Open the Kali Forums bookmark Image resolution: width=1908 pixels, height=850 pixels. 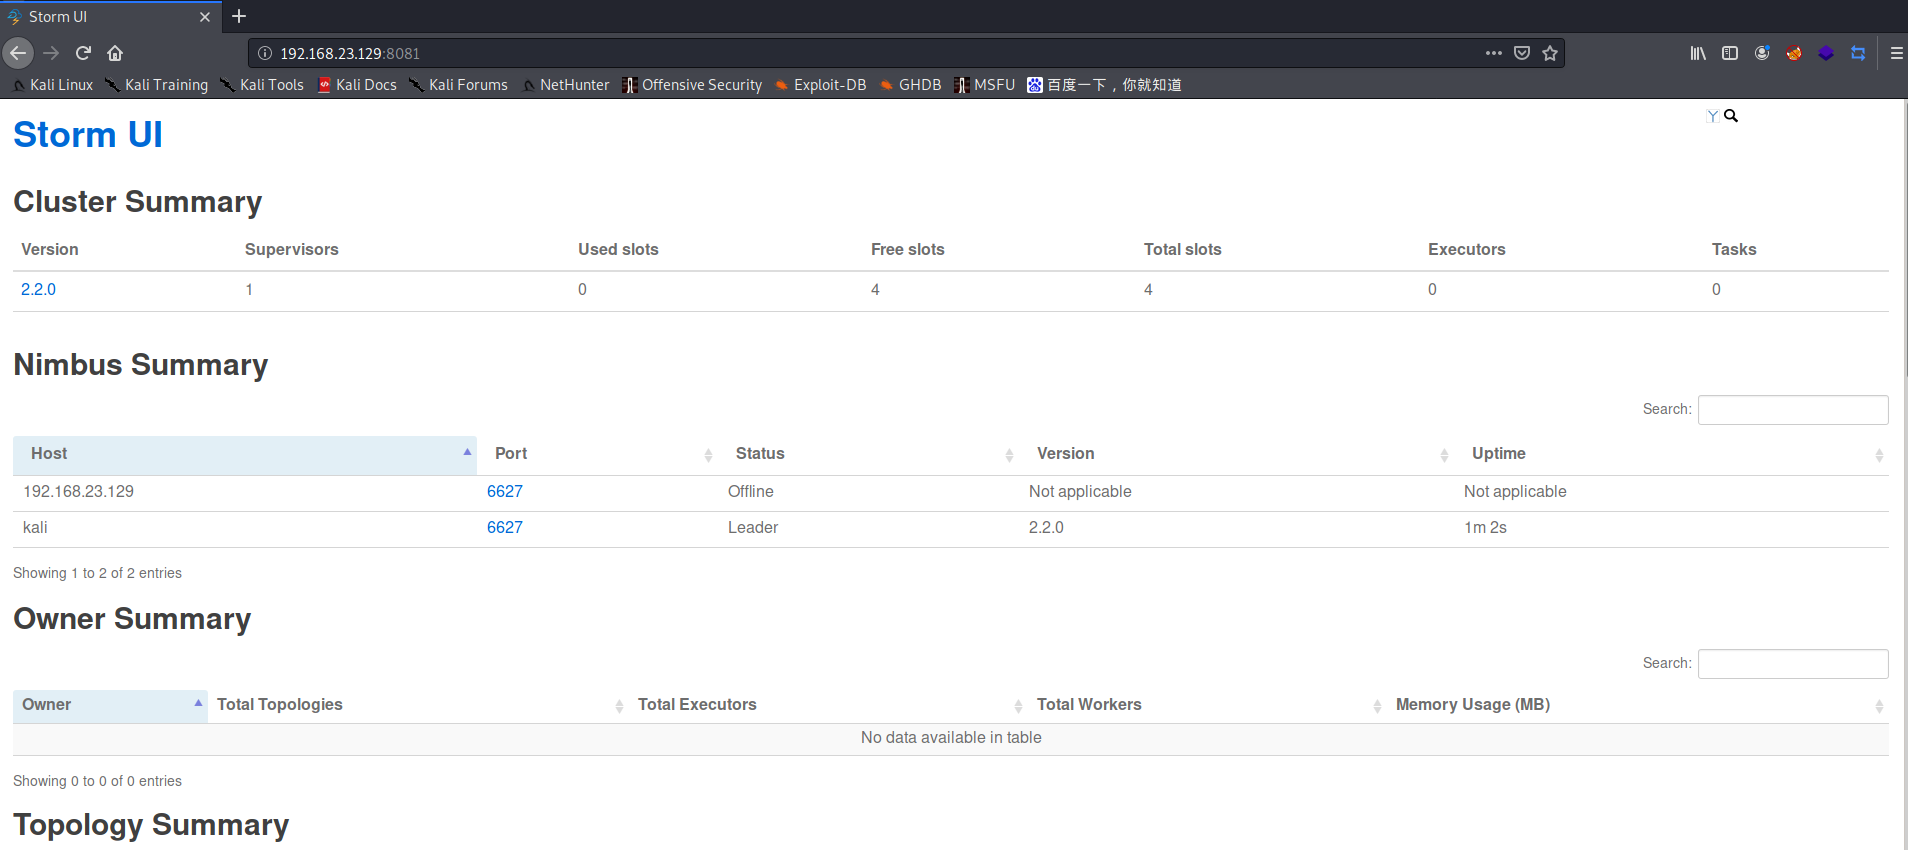[x=459, y=85]
